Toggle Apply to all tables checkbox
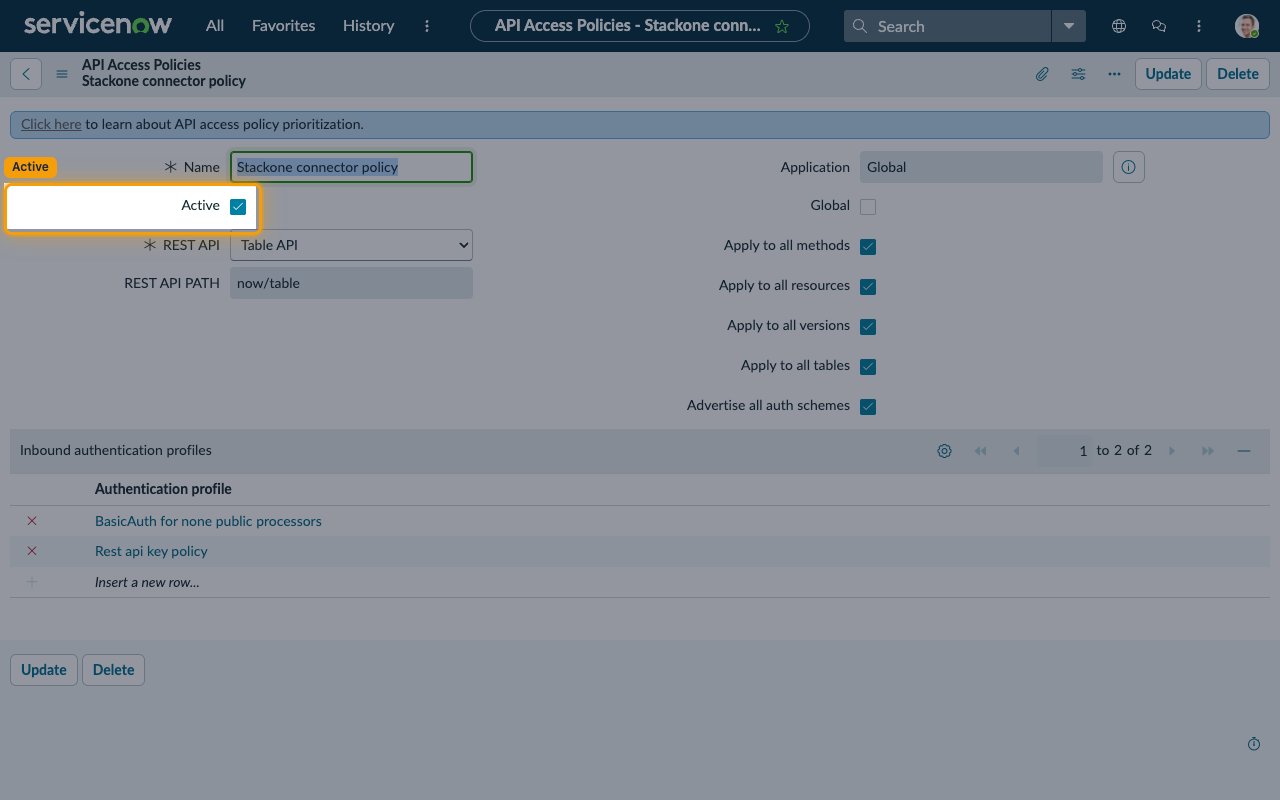This screenshot has width=1280, height=800. pyautogui.click(x=868, y=367)
